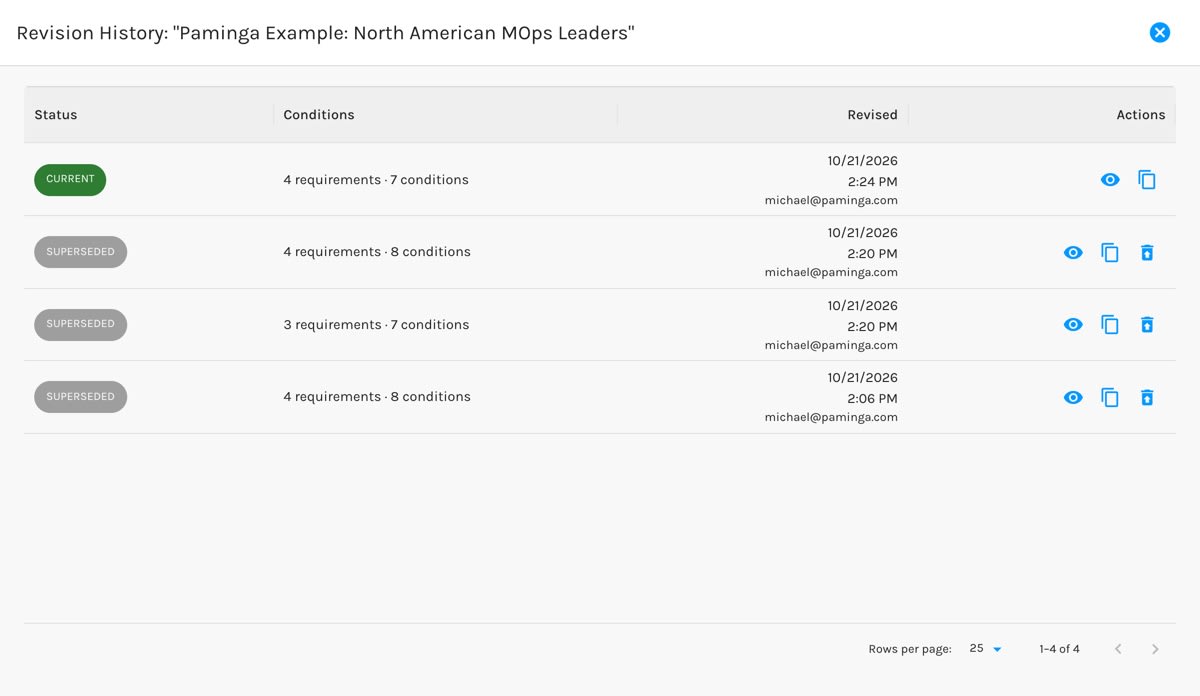Click the eye icon for the 2:20 PM 8-conditions revision

pyautogui.click(x=1073, y=253)
